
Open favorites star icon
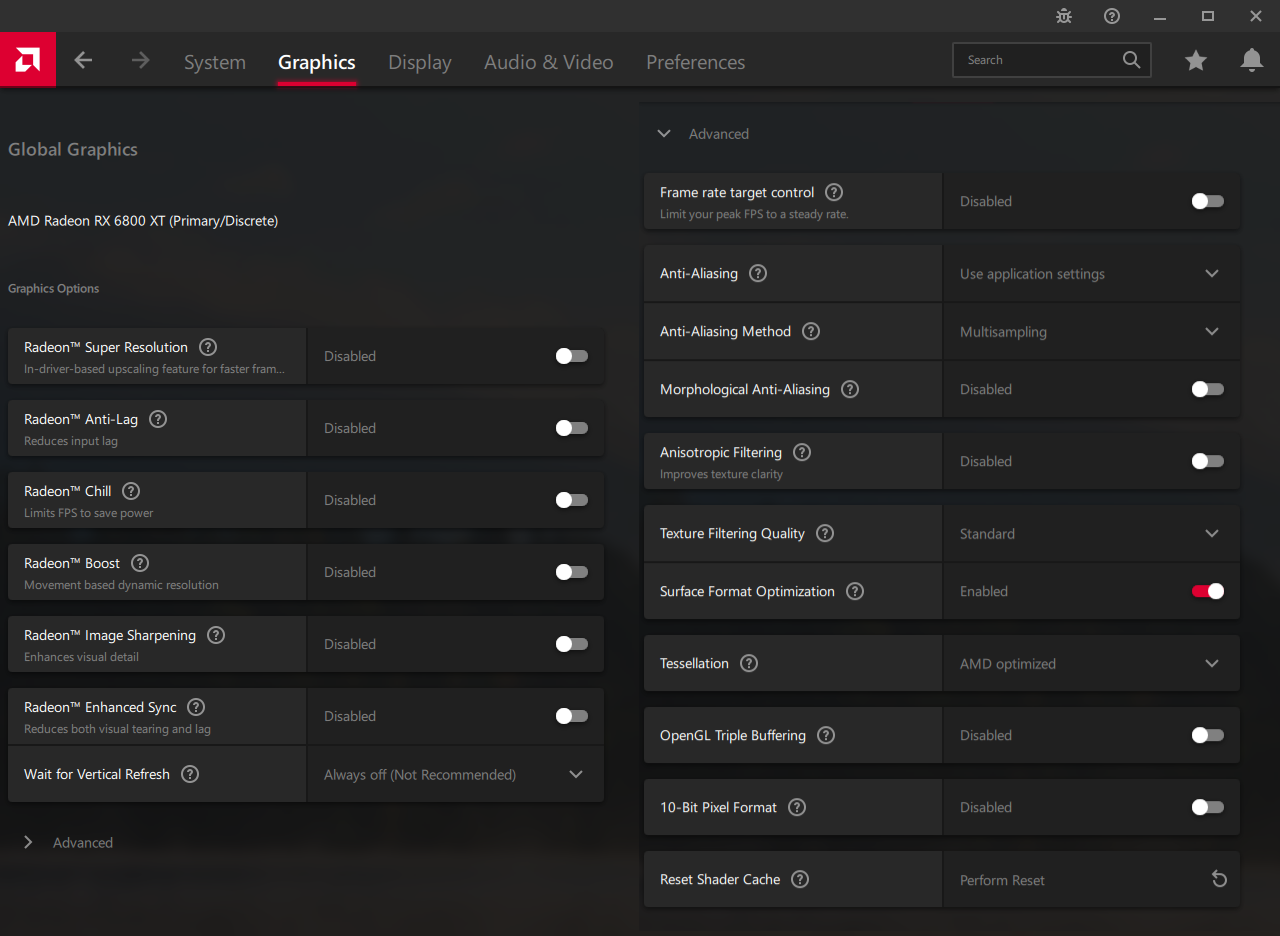(1195, 61)
